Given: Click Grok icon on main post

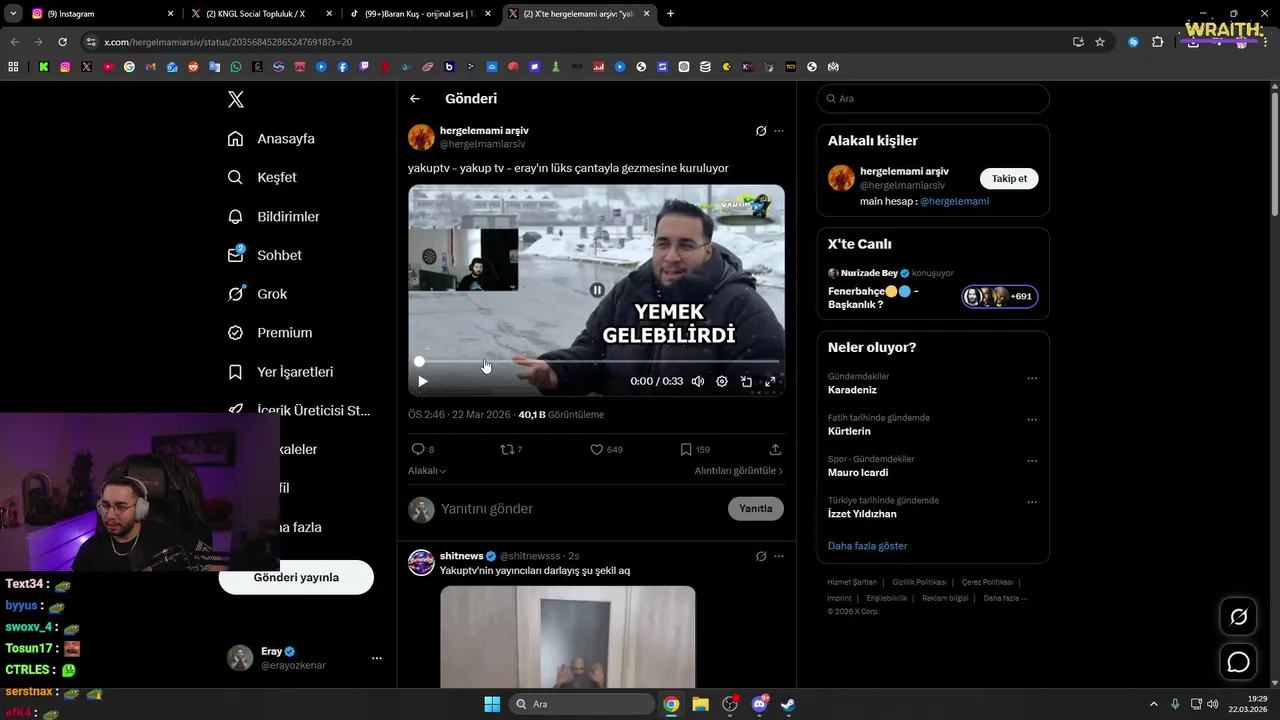Looking at the screenshot, I should point(761,131).
